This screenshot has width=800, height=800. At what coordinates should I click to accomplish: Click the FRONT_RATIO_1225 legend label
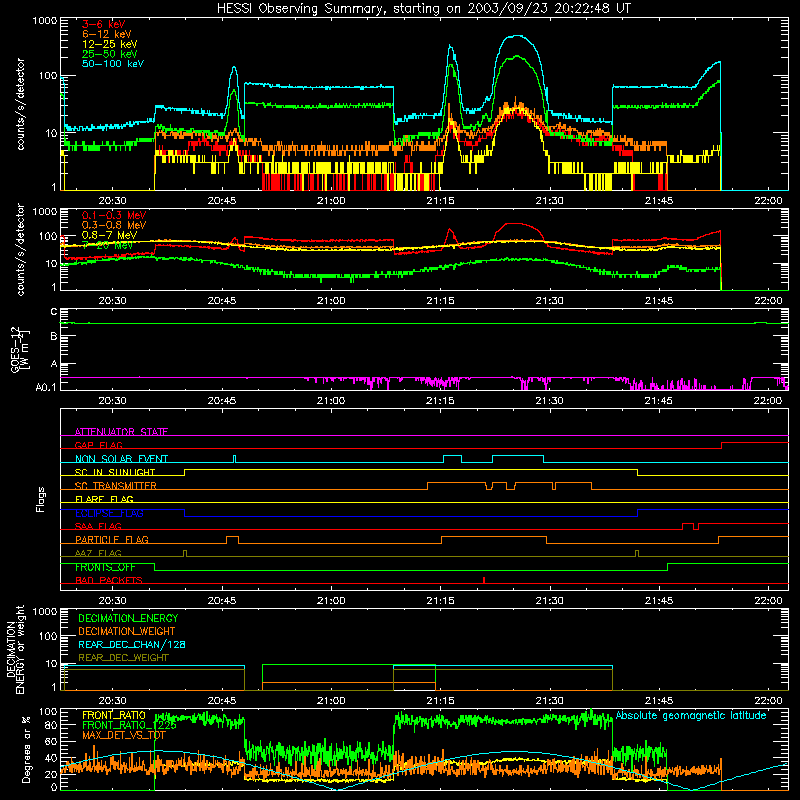click(129, 725)
